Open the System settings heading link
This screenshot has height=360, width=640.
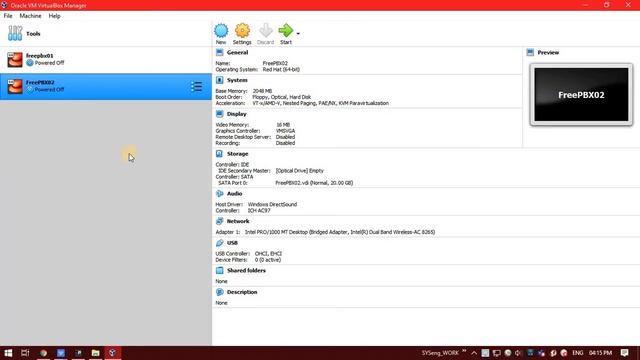pyautogui.click(x=237, y=80)
